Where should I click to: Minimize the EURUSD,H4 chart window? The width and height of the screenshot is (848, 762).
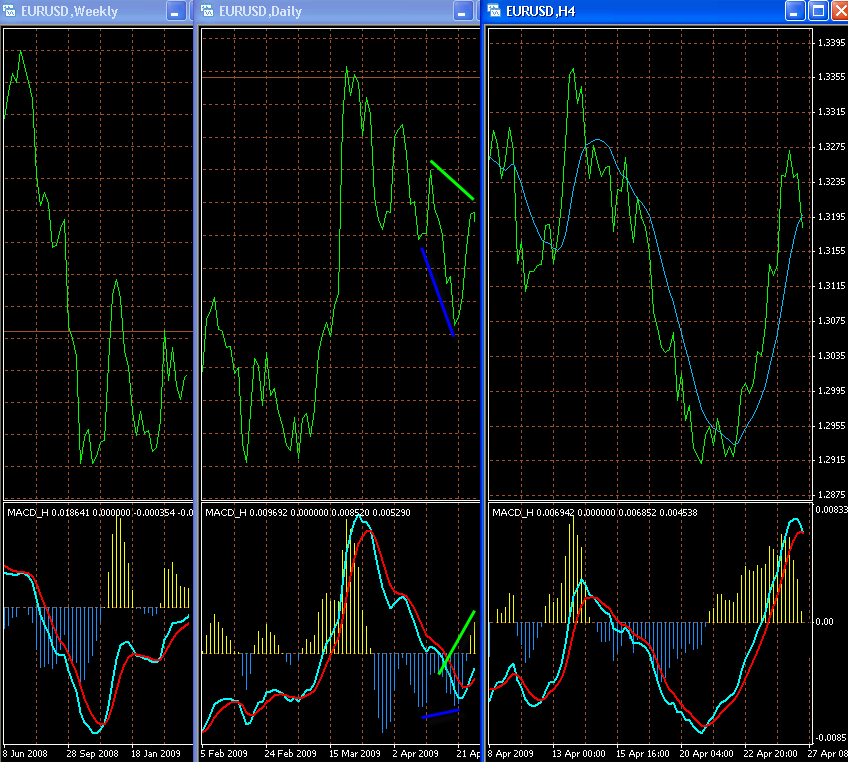coord(794,11)
